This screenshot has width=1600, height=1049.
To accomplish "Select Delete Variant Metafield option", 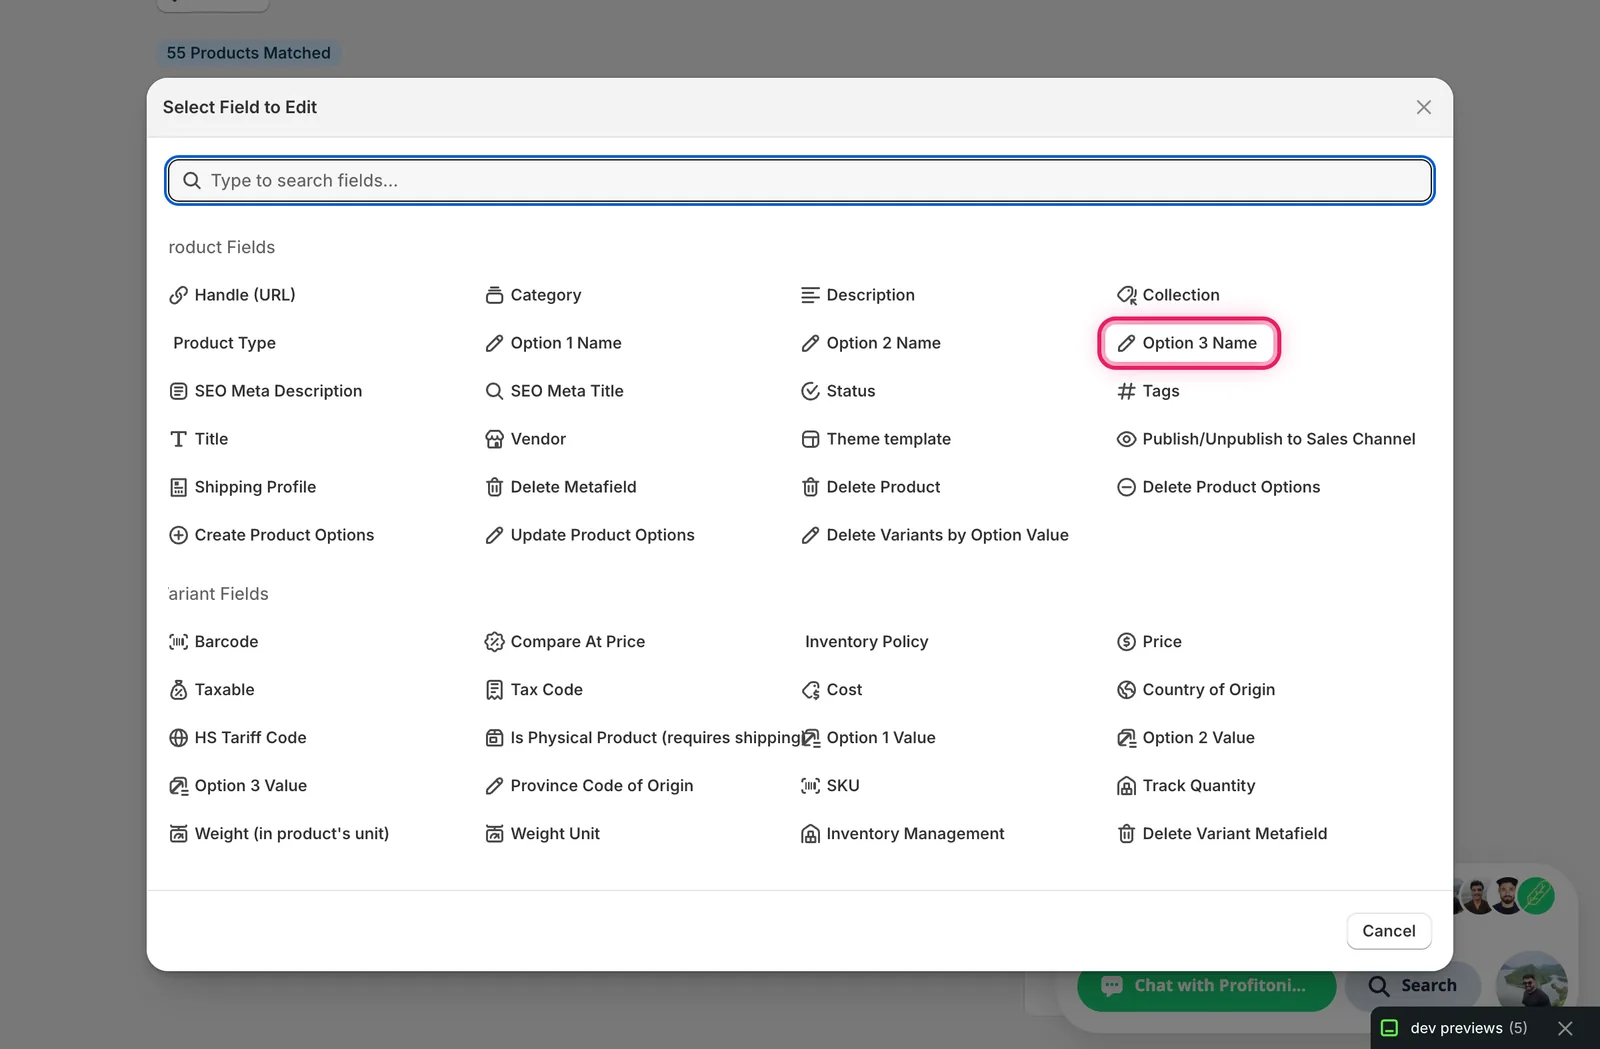I will (x=1222, y=834).
